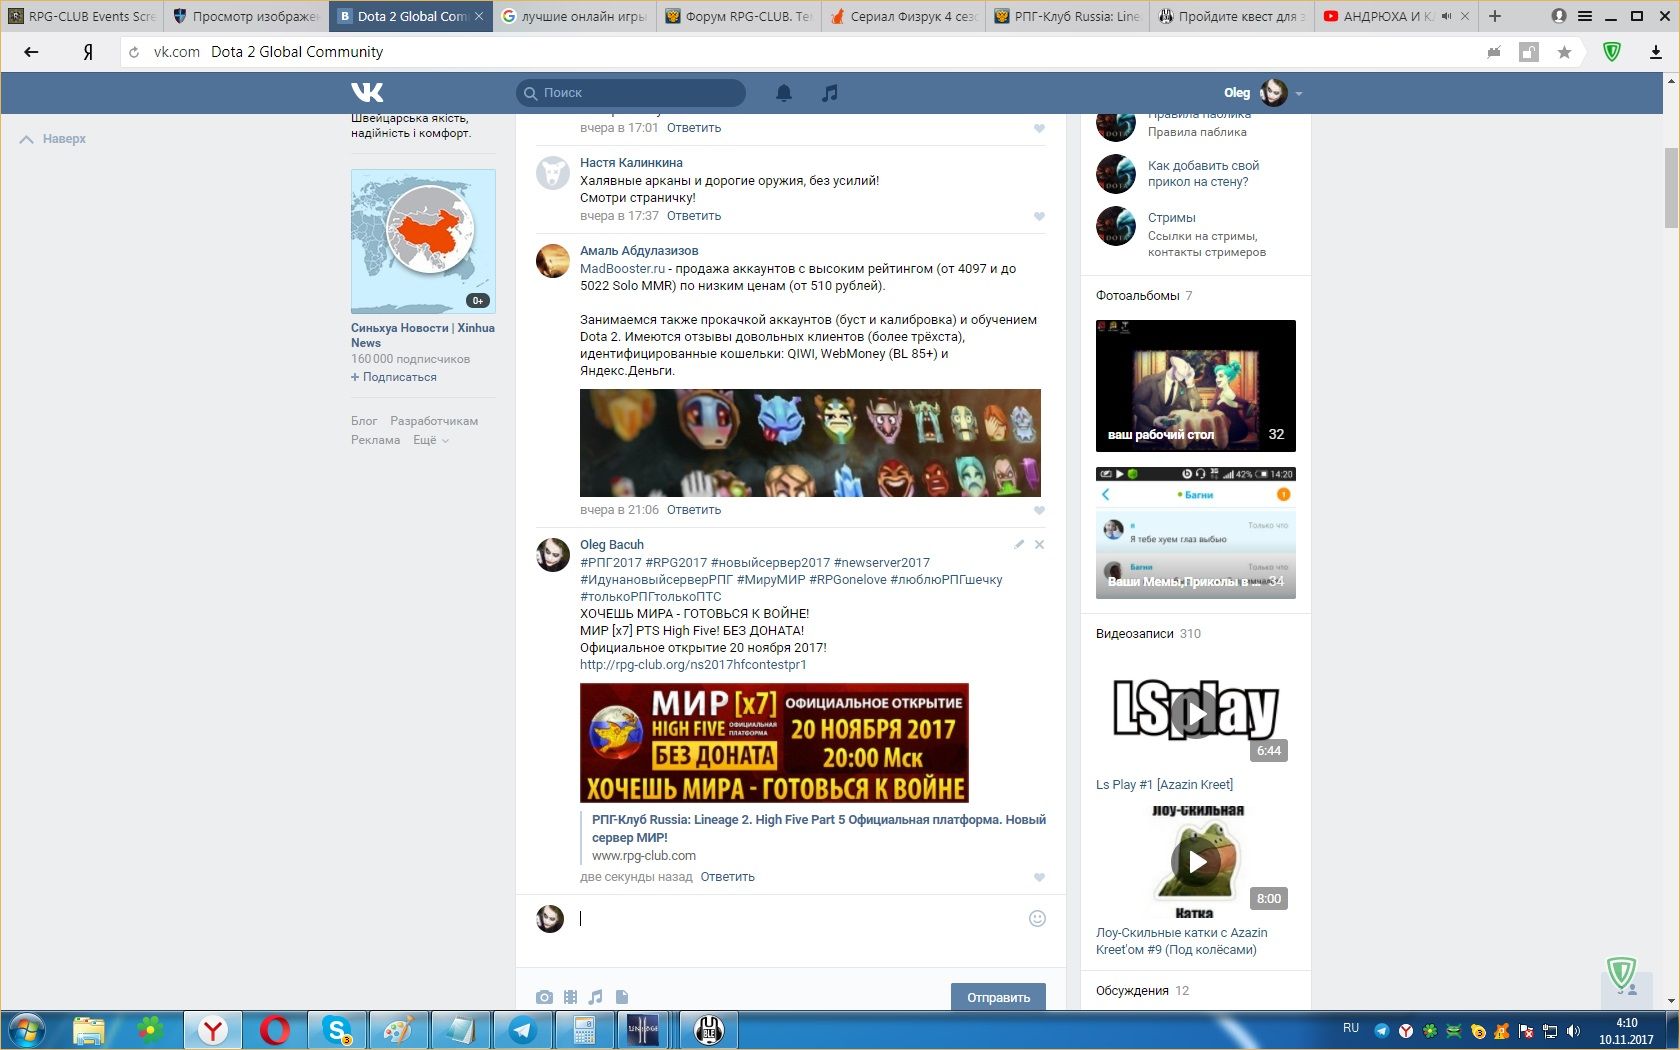The width and height of the screenshot is (1680, 1050).
Task: Open the Lineage II taskbar icon
Action: [x=643, y=1030]
